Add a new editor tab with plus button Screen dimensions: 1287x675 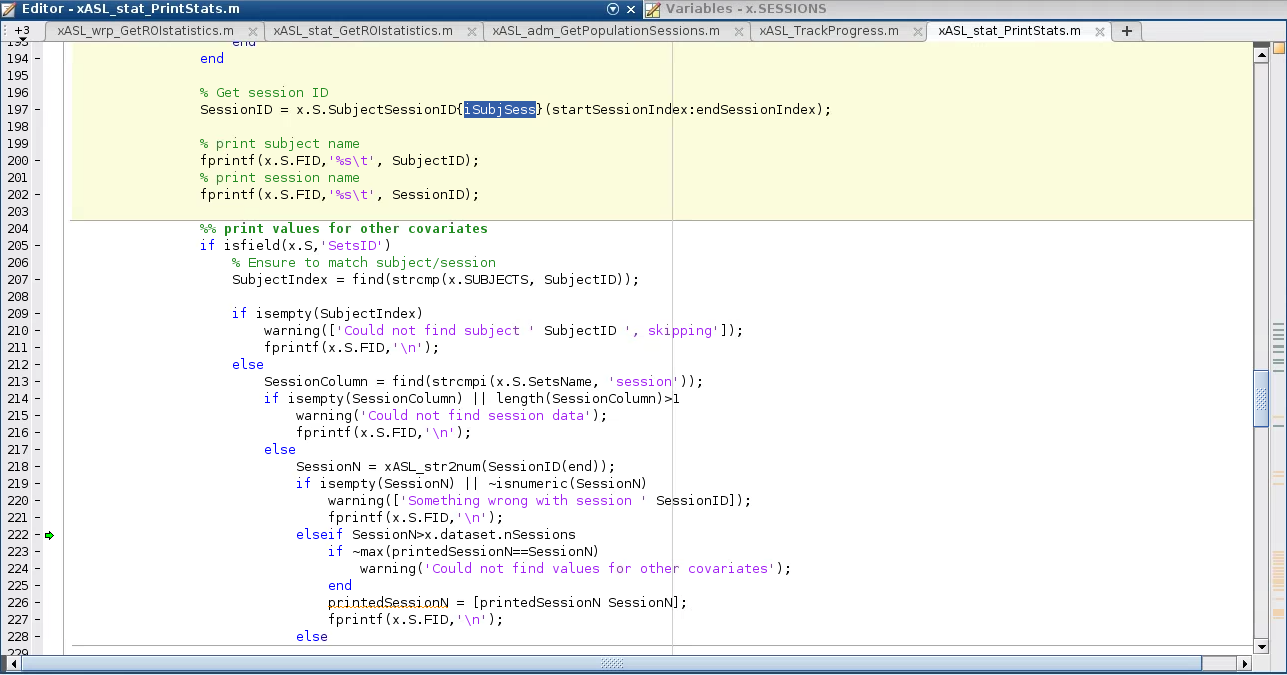(1127, 31)
